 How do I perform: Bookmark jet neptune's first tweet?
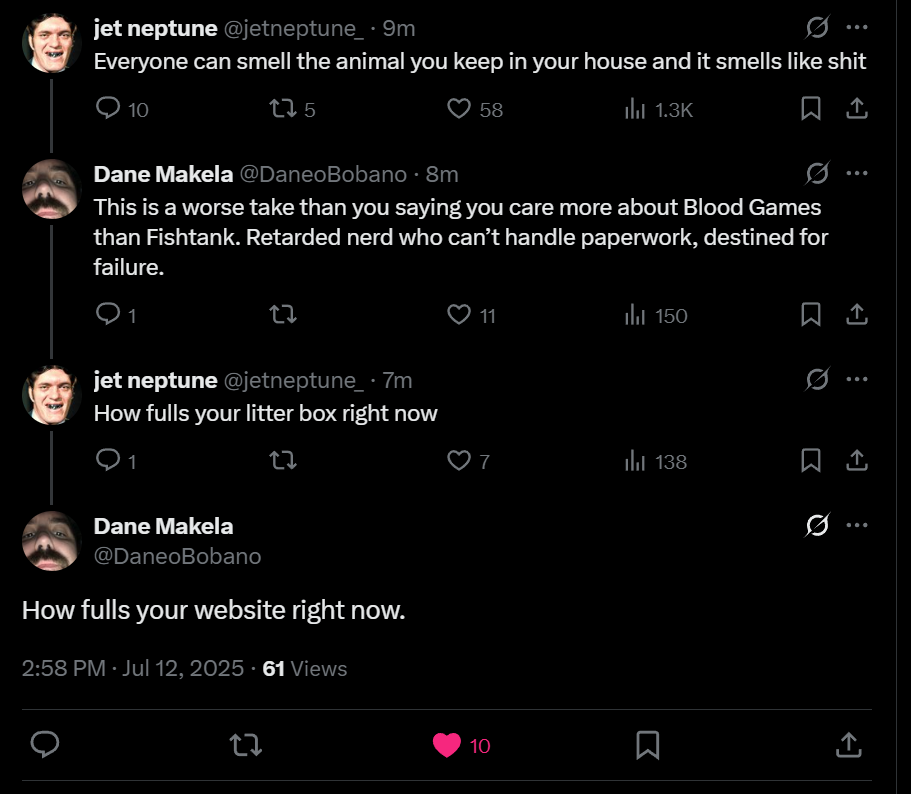(x=811, y=109)
